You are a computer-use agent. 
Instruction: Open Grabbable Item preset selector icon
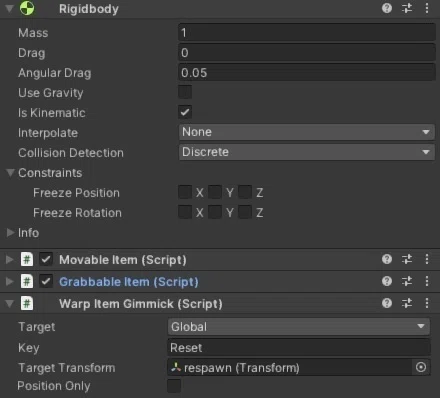coord(407,281)
